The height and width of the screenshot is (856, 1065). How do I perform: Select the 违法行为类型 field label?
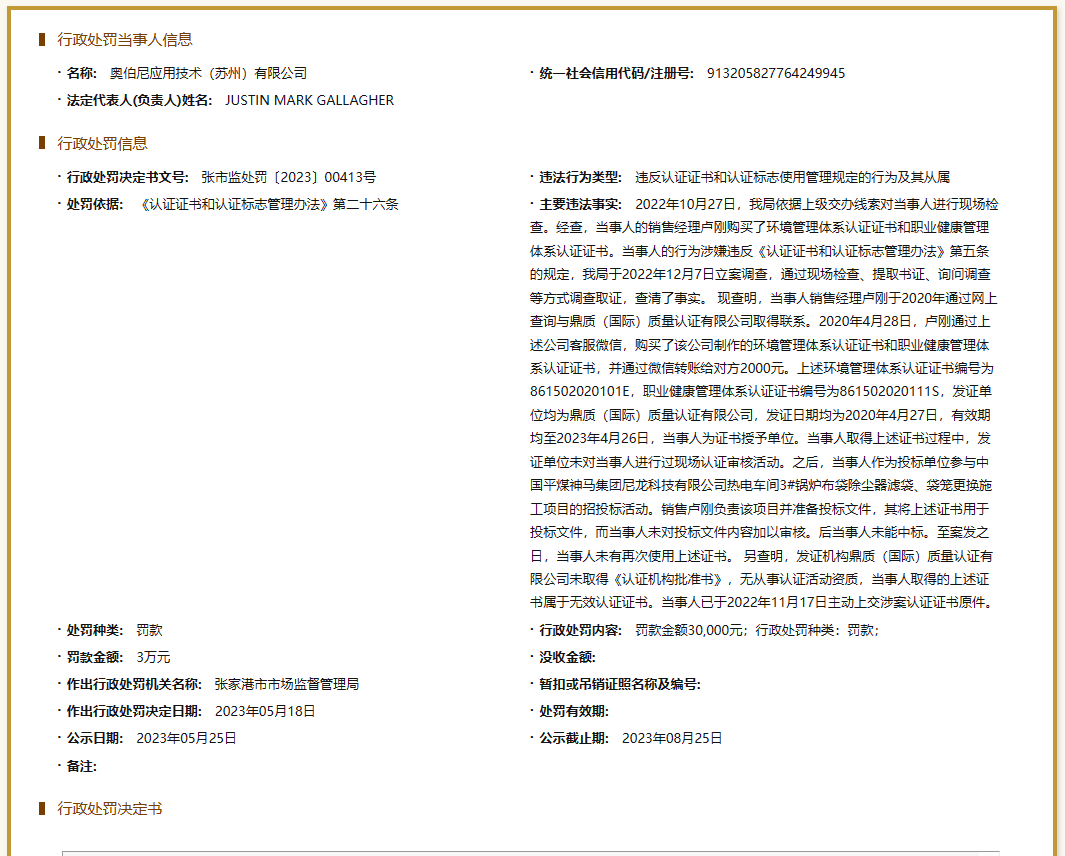[x=576, y=177]
